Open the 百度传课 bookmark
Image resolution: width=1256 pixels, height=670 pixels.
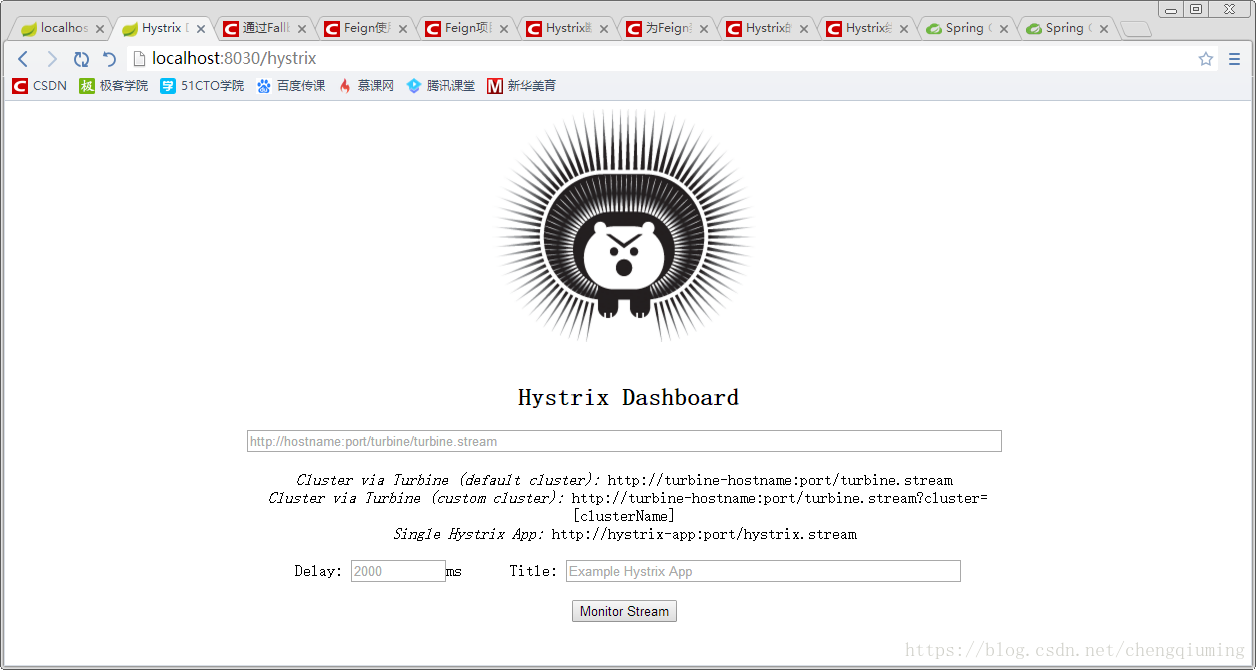tap(291, 86)
